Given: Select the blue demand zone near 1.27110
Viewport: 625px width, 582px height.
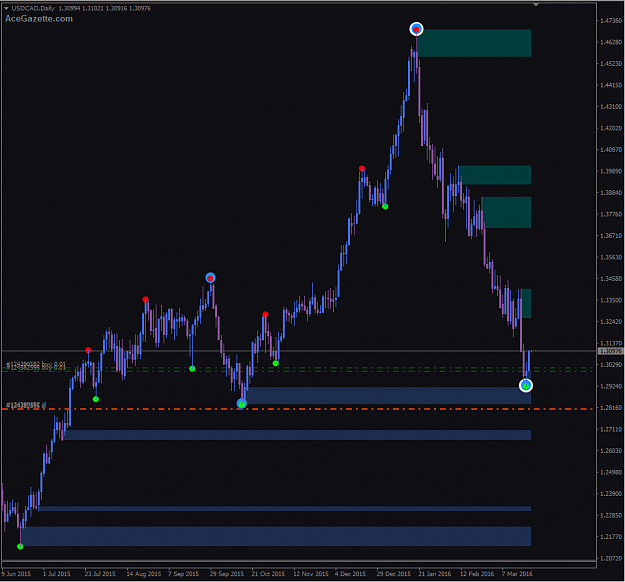Looking at the screenshot, I should [297, 435].
